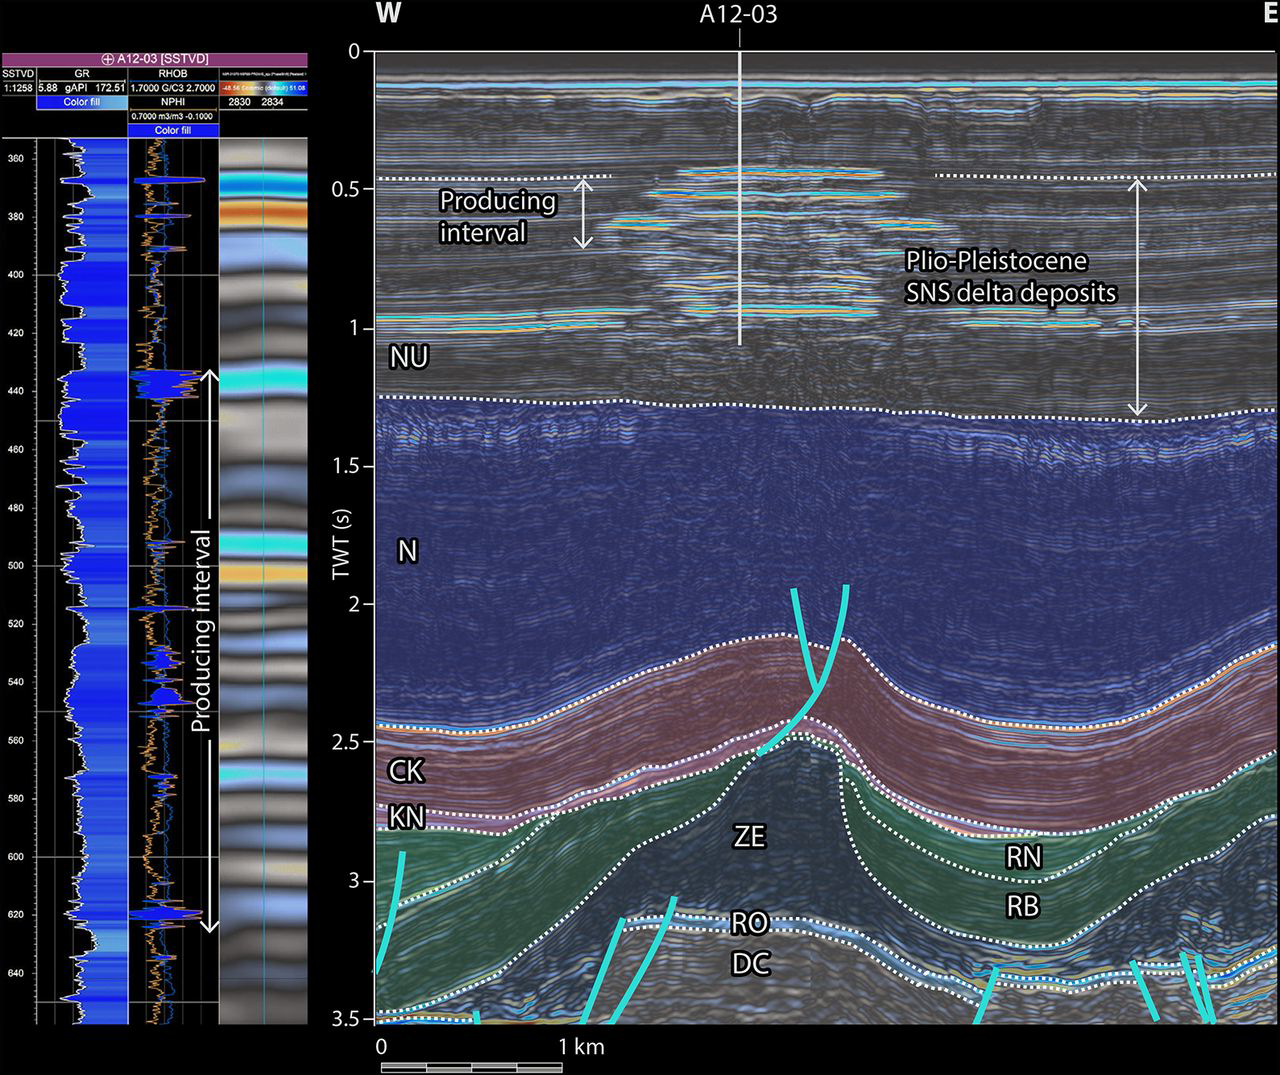Click the 0.5 tick on the TWT axis
The height and width of the screenshot is (1075, 1280).
(346, 189)
